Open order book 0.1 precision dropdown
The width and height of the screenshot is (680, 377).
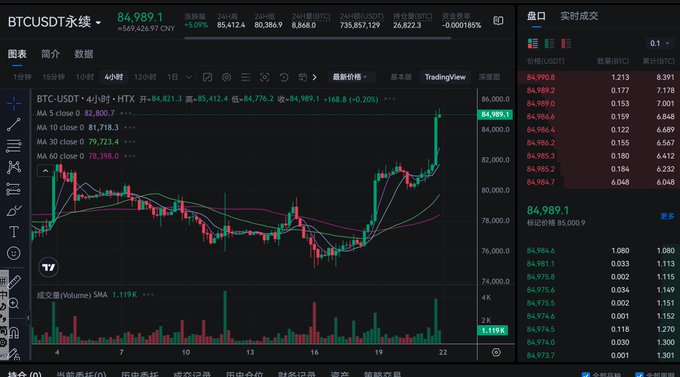[x=660, y=43]
